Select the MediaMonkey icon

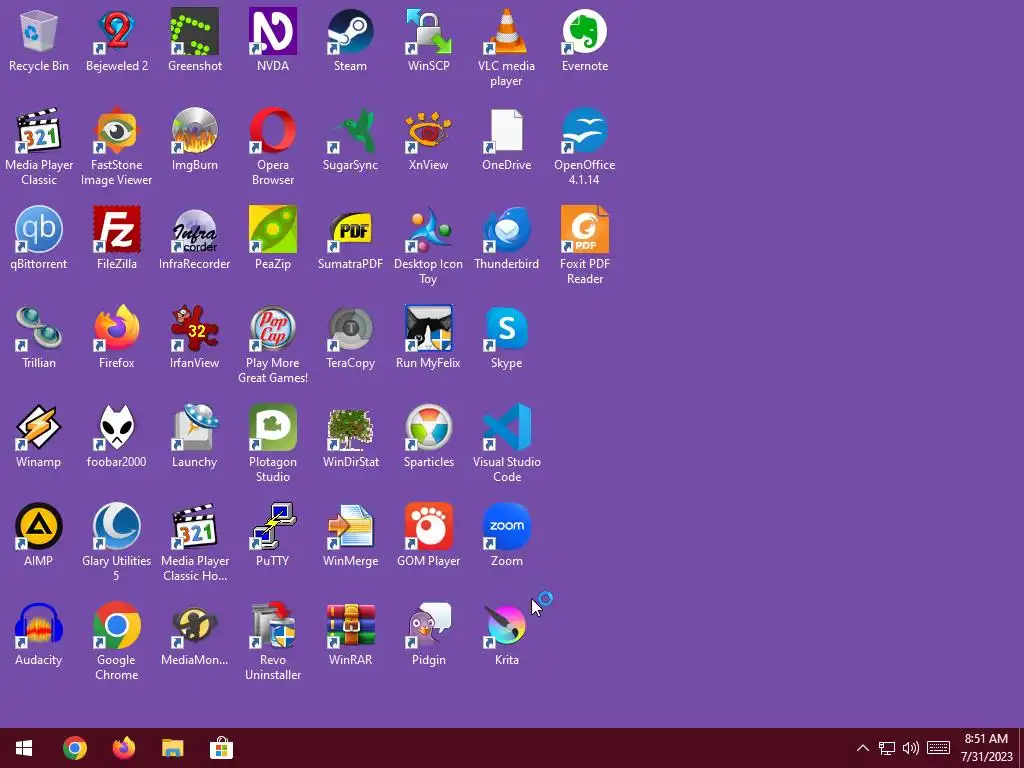[x=195, y=626]
